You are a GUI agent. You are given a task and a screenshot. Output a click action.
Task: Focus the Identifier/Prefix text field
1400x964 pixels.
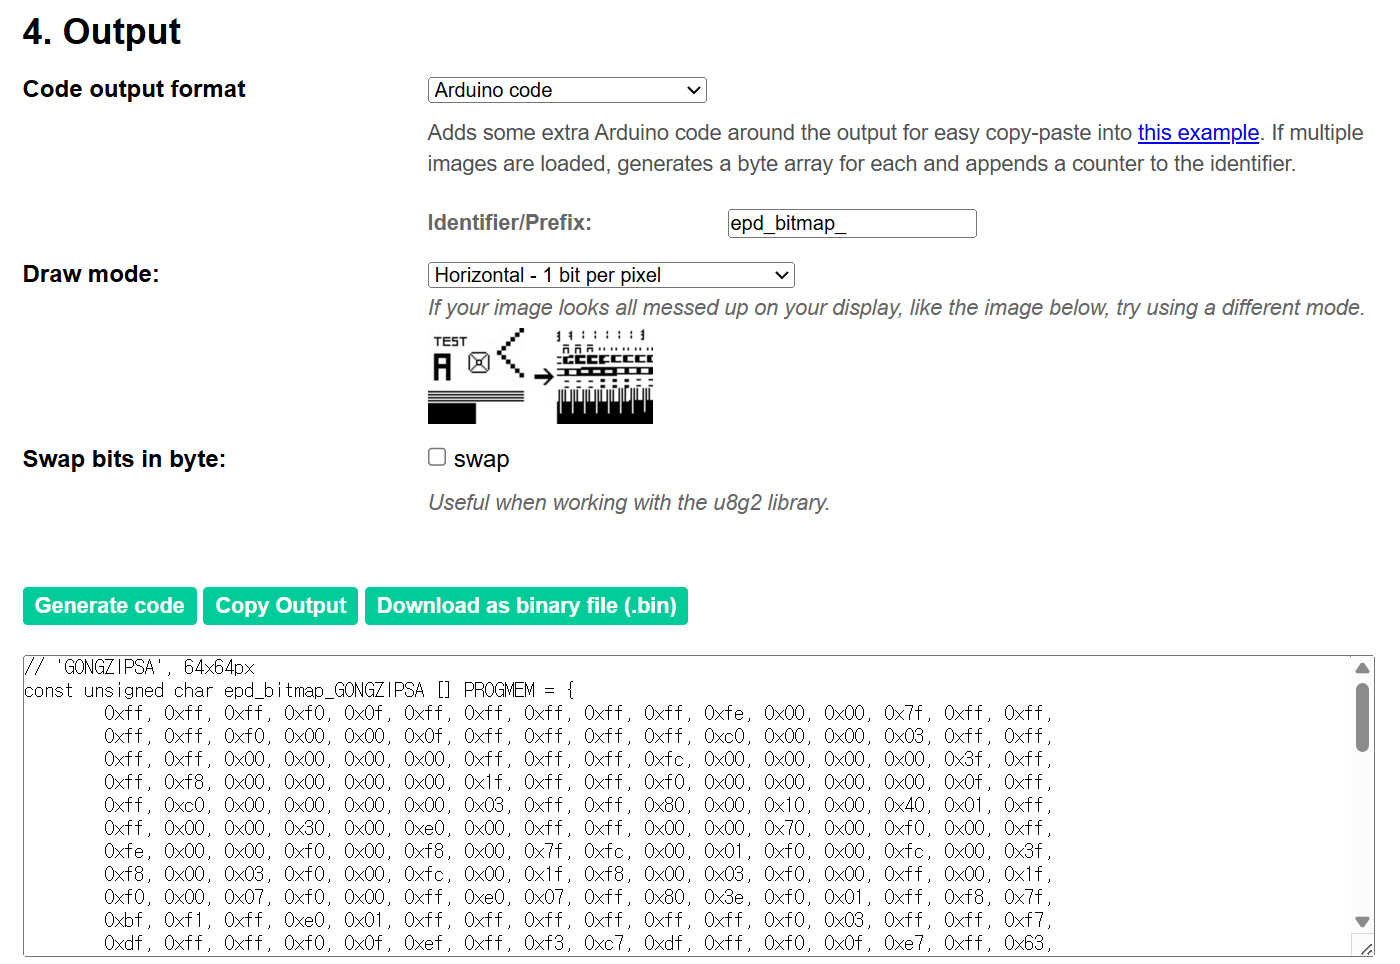tap(851, 223)
